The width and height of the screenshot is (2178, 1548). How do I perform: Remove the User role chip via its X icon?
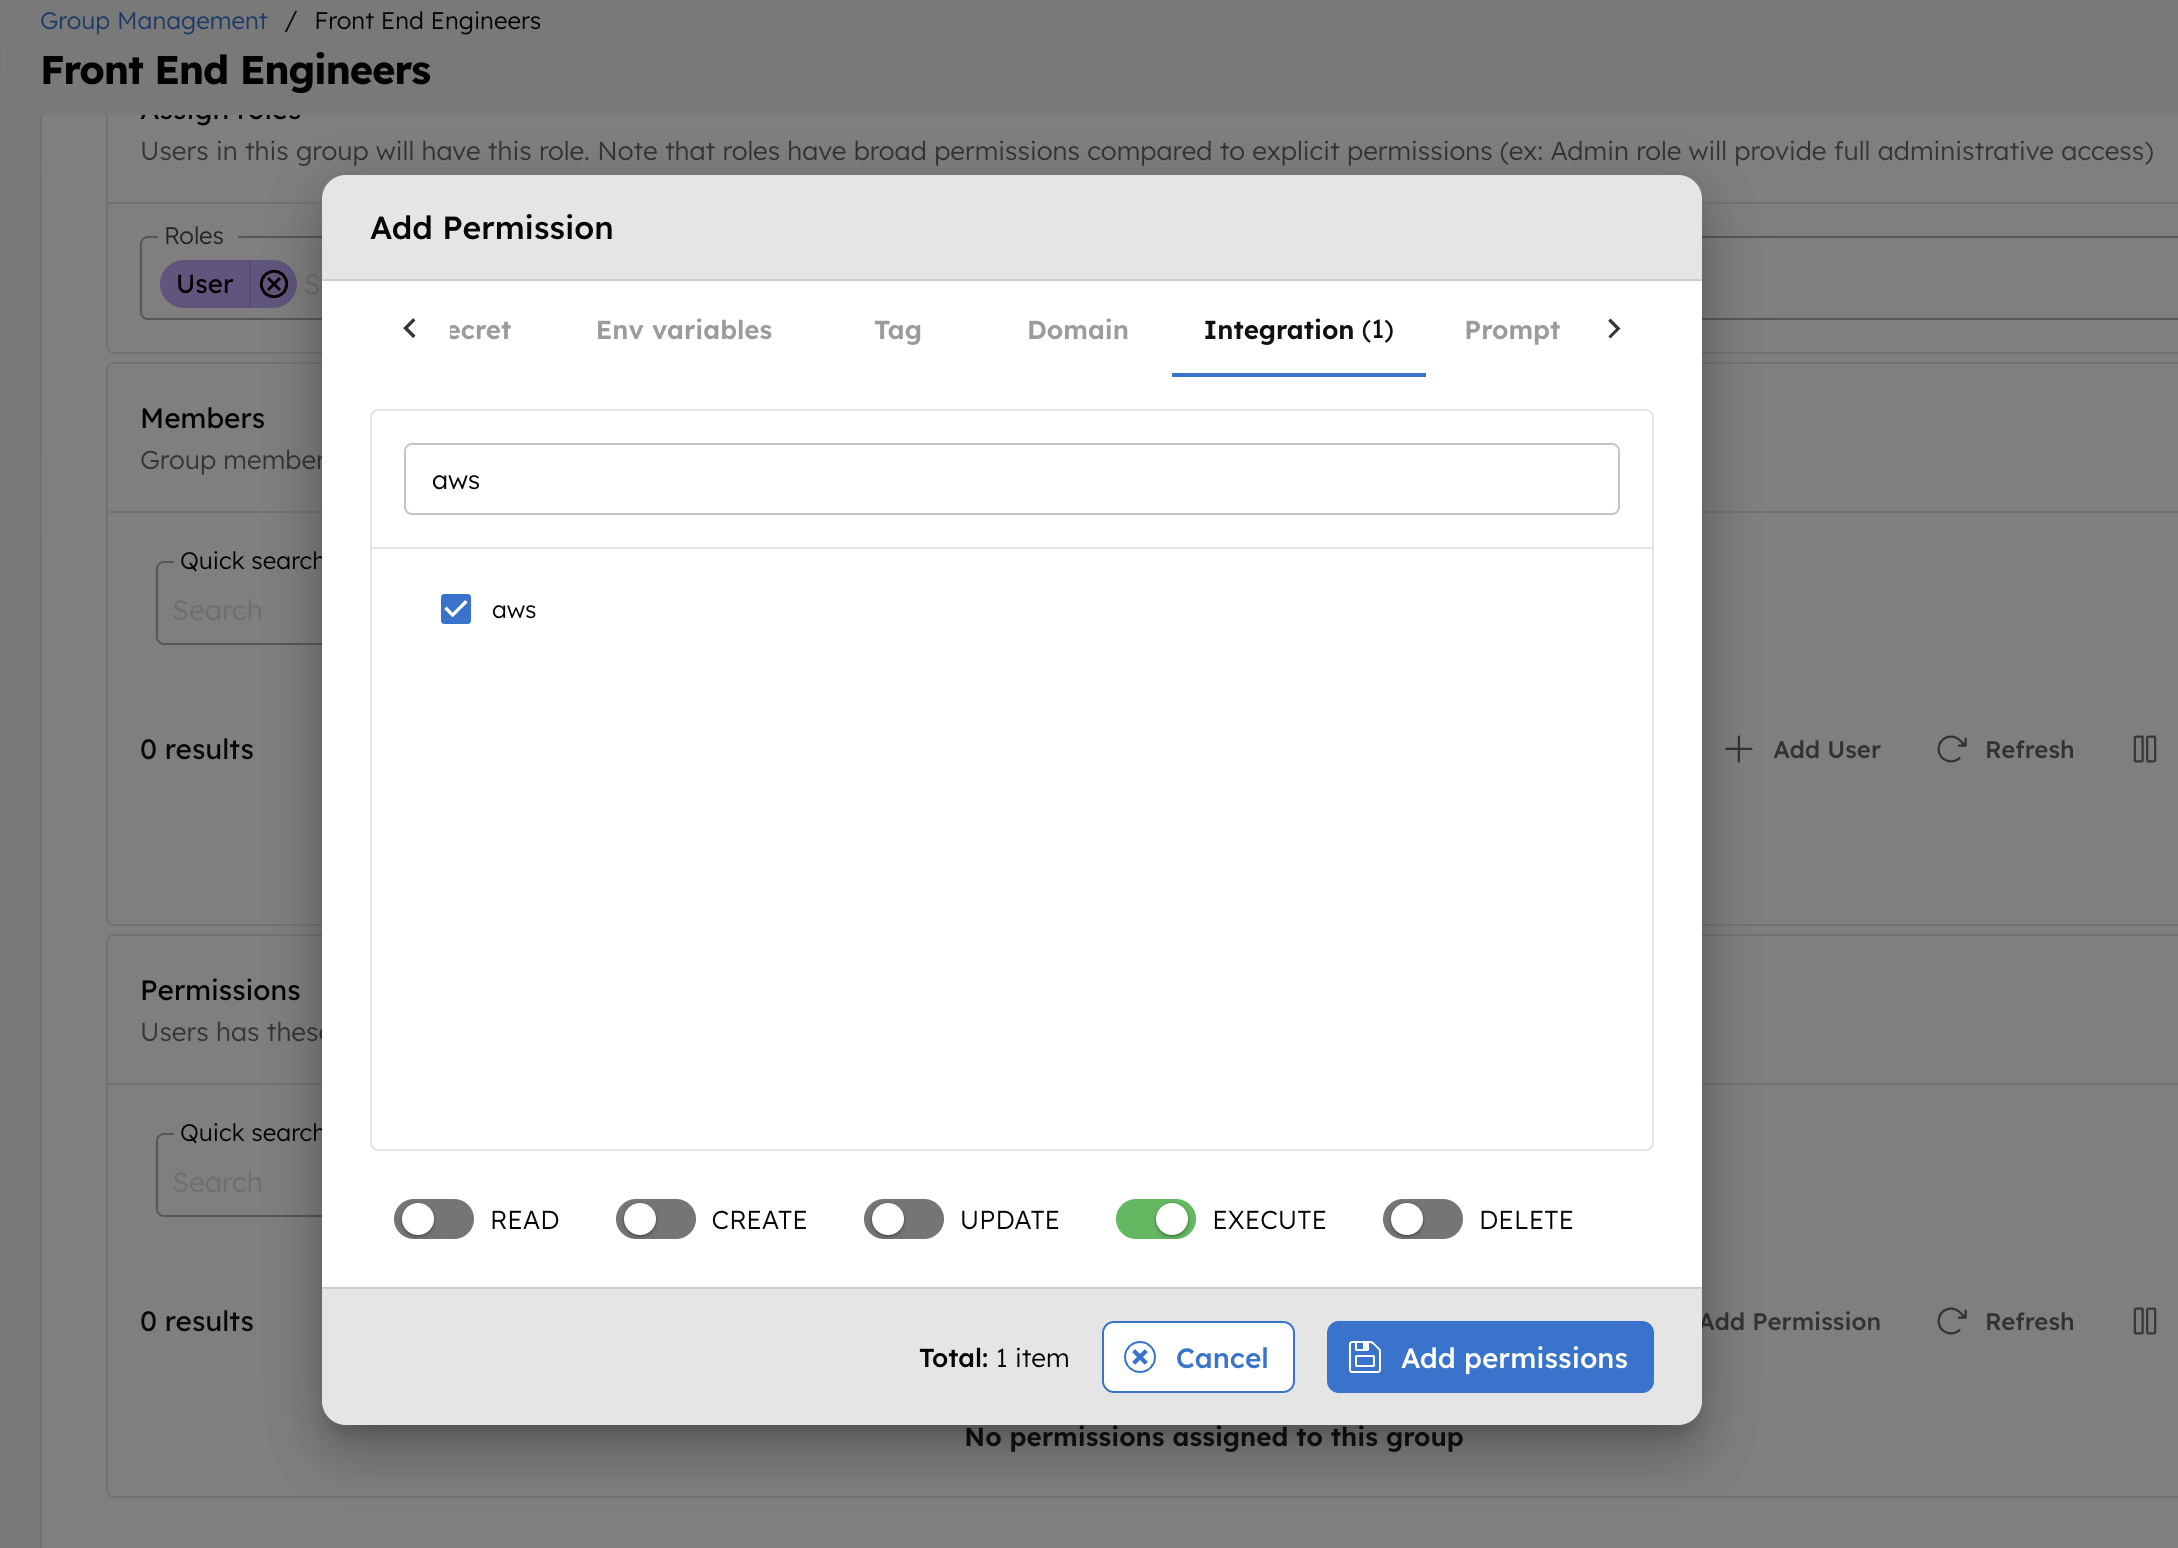point(274,284)
